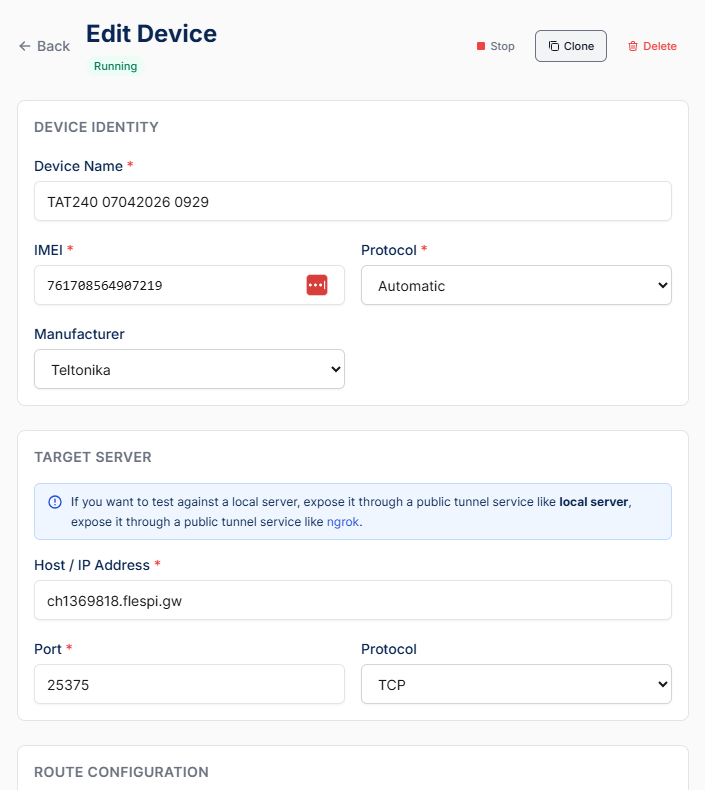Click the Edit Device page title

coord(151,33)
